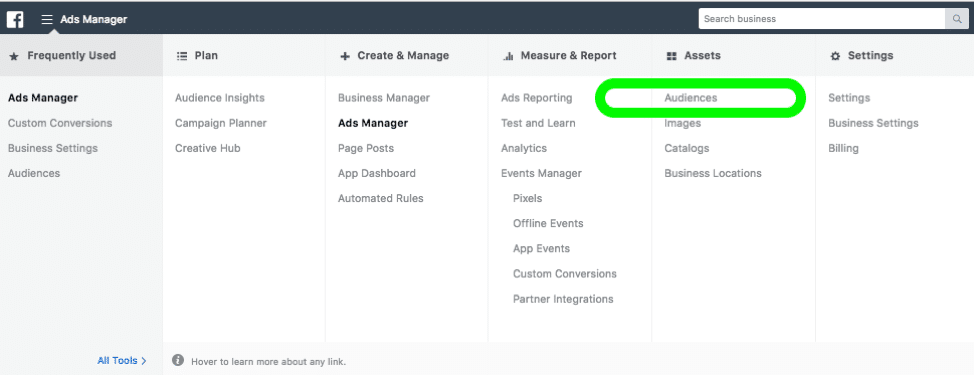
Task: Open Campaign Planner
Action: 221,123
